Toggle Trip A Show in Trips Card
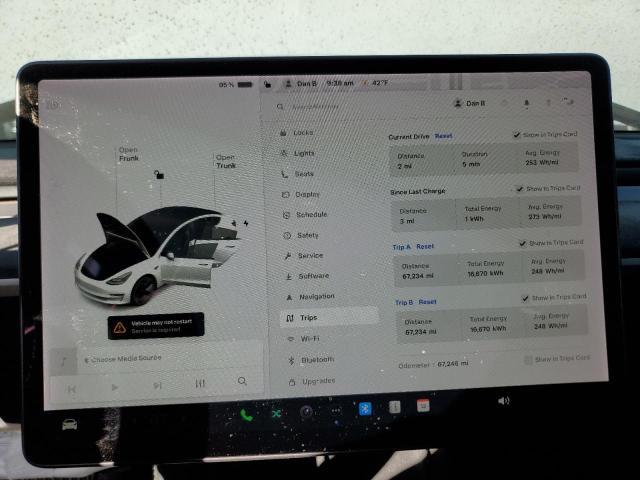Screen dimensions: 640x480 point(522,243)
